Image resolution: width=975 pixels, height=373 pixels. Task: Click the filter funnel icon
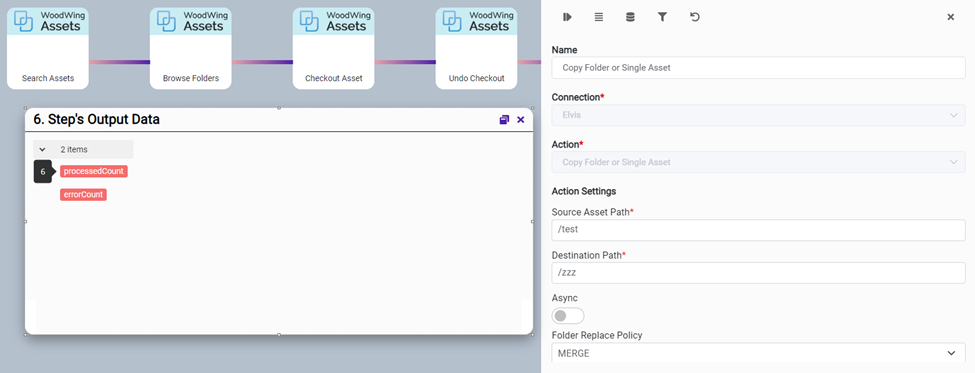click(x=662, y=17)
